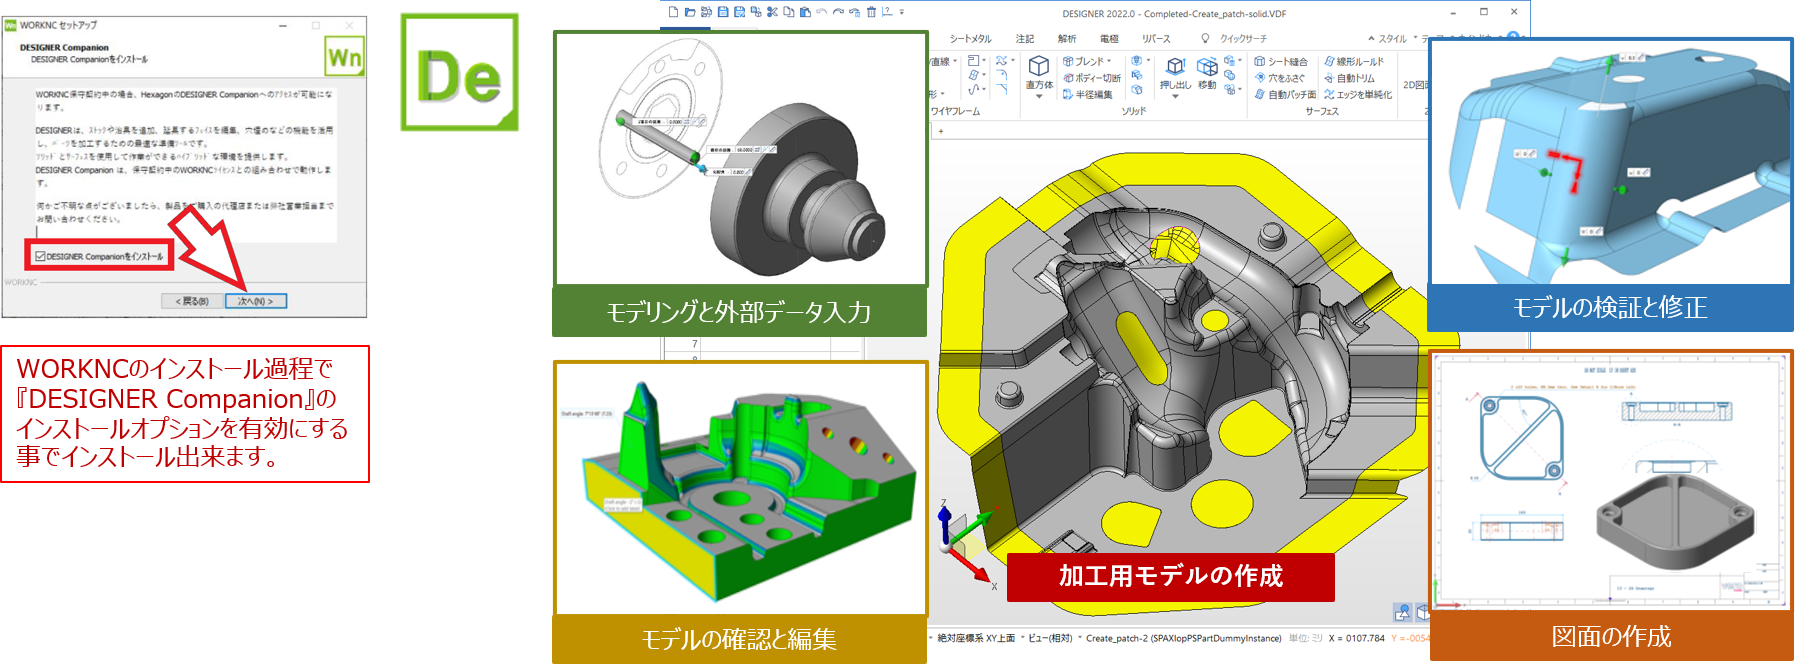
Task: Click the Save As icon
Action: pyautogui.click(x=740, y=12)
